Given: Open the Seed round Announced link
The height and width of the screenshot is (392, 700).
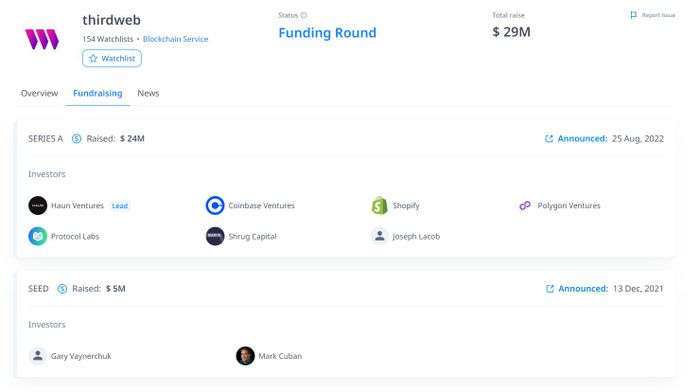Looking at the screenshot, I should [577, 289].
